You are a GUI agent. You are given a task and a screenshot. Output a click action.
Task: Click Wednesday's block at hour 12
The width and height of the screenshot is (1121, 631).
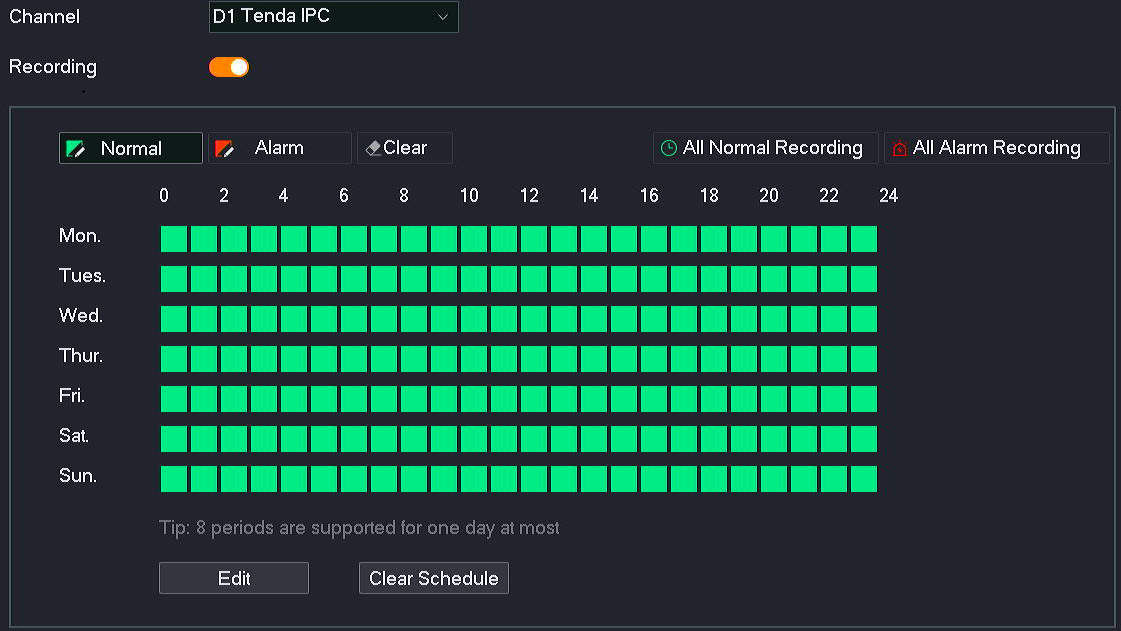(533, 319)
